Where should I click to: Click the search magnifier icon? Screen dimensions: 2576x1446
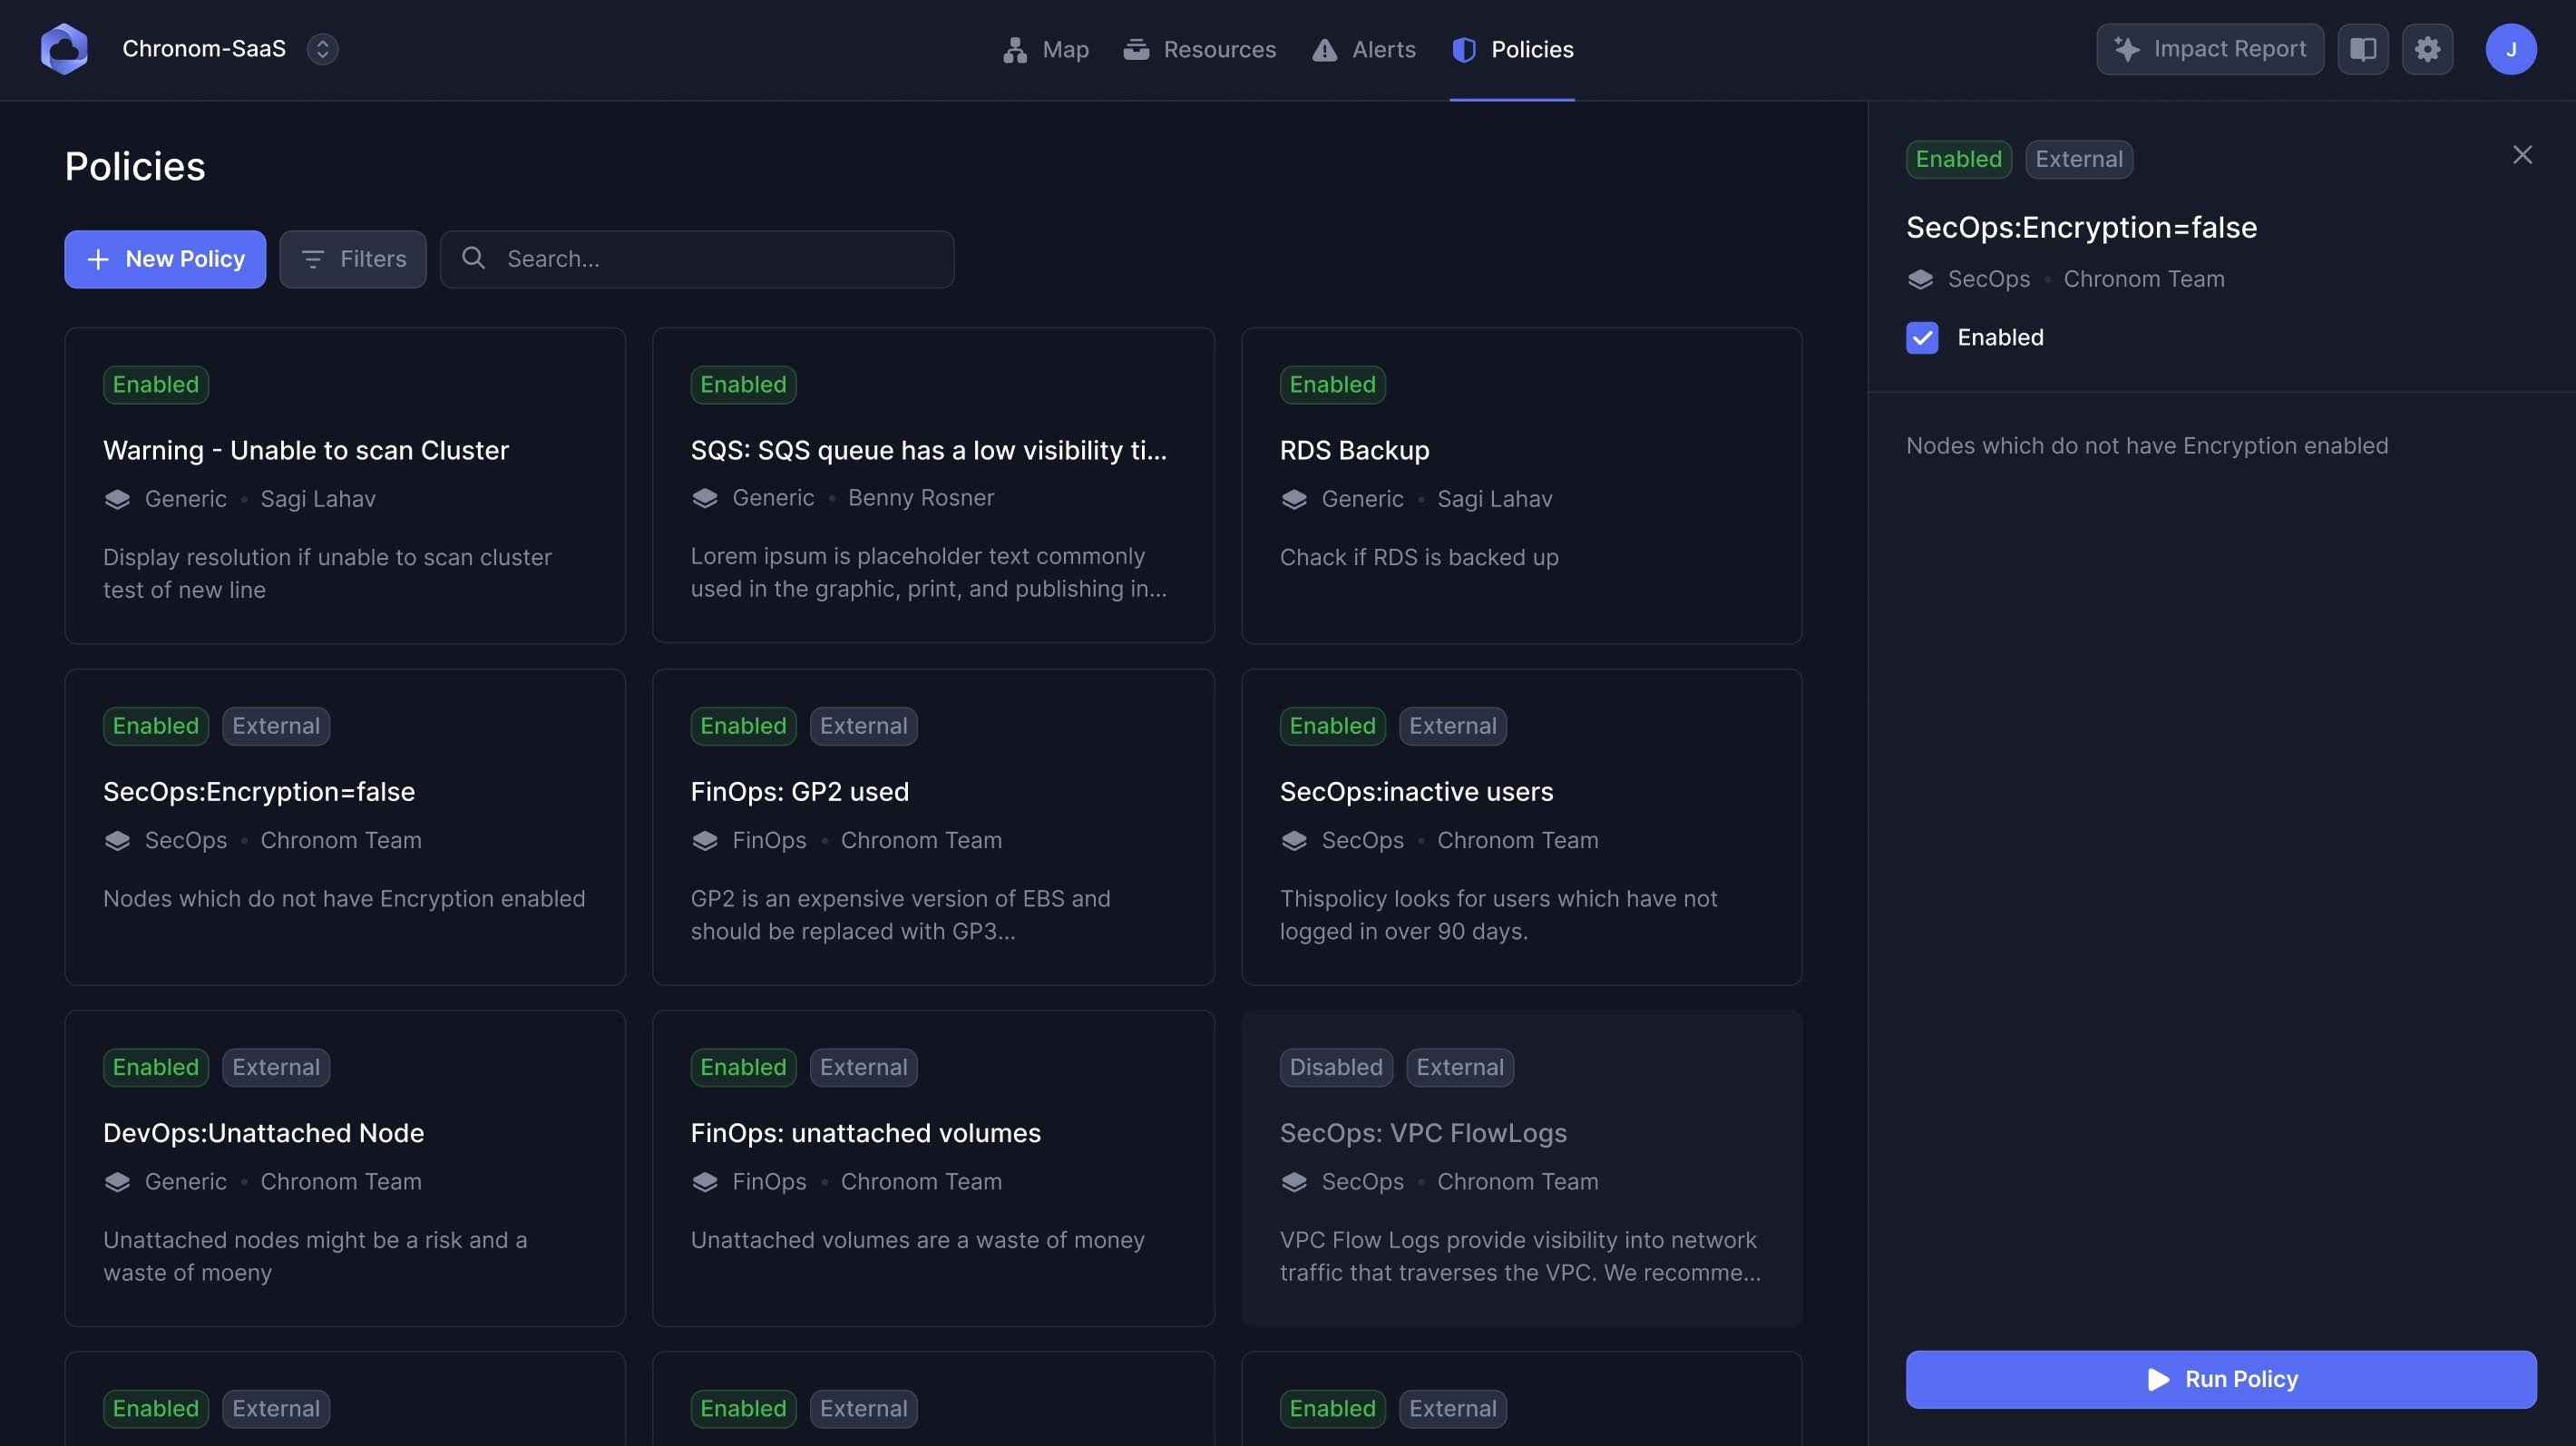474,258
